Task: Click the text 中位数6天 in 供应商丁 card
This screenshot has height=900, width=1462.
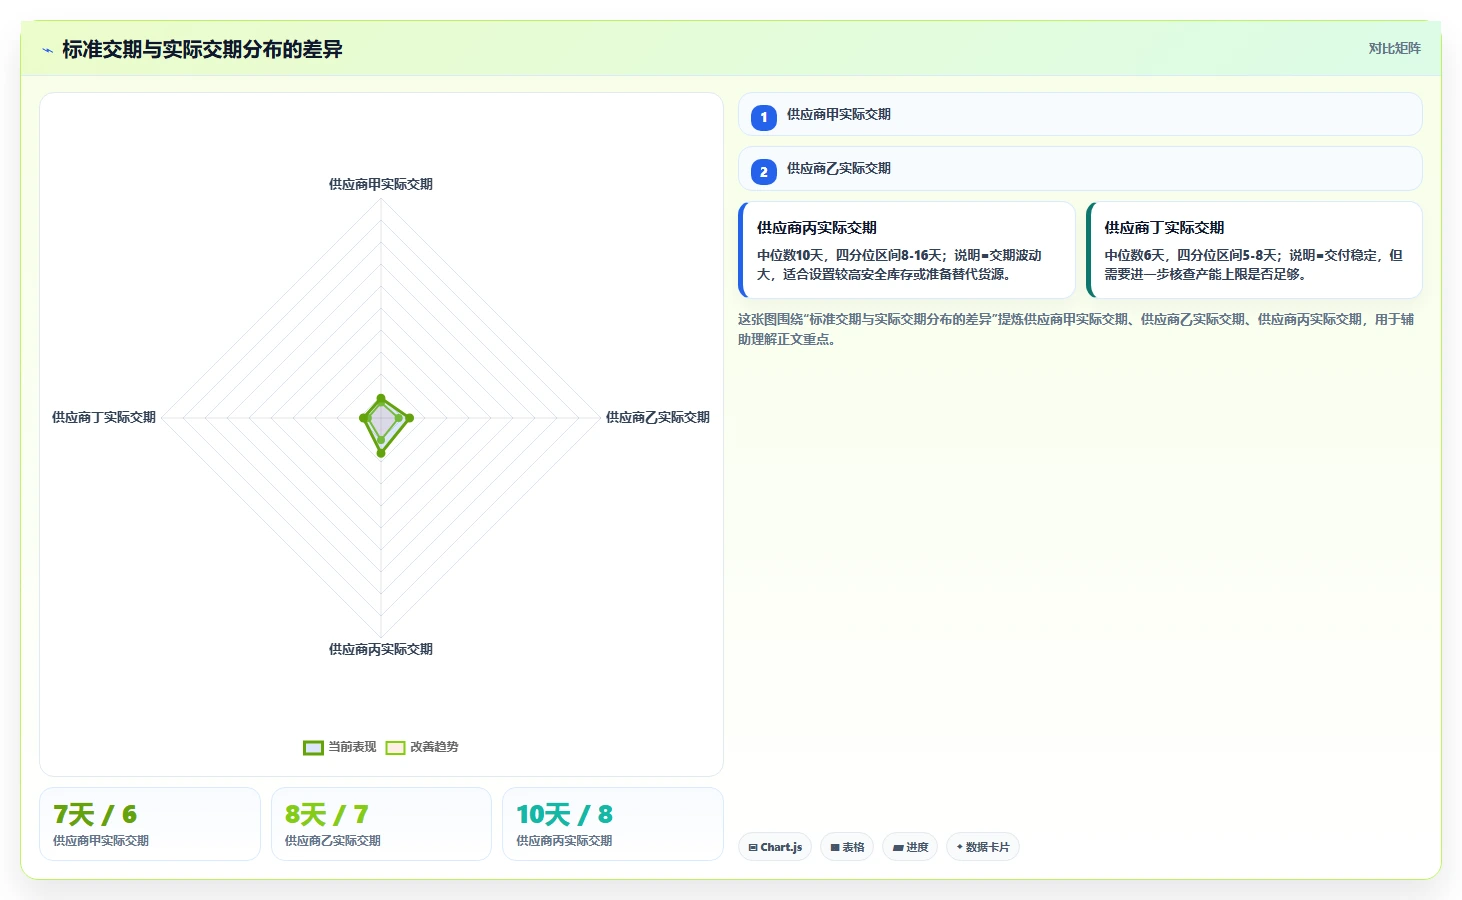Action: point(1136,255)
